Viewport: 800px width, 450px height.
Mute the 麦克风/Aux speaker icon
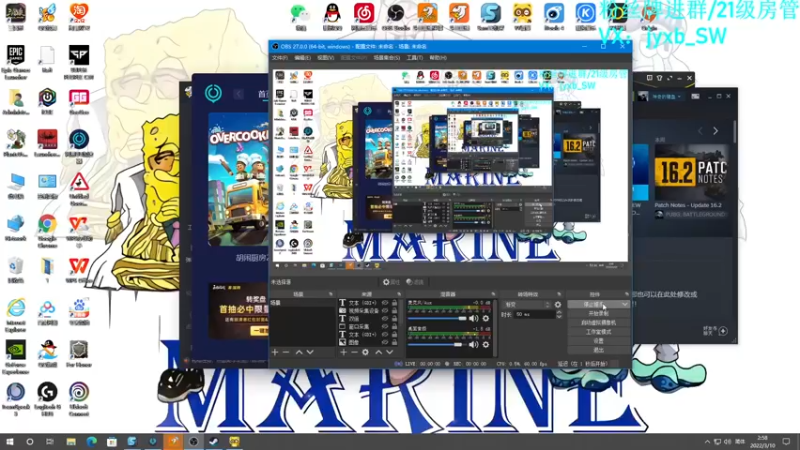(x=474, y=318)
